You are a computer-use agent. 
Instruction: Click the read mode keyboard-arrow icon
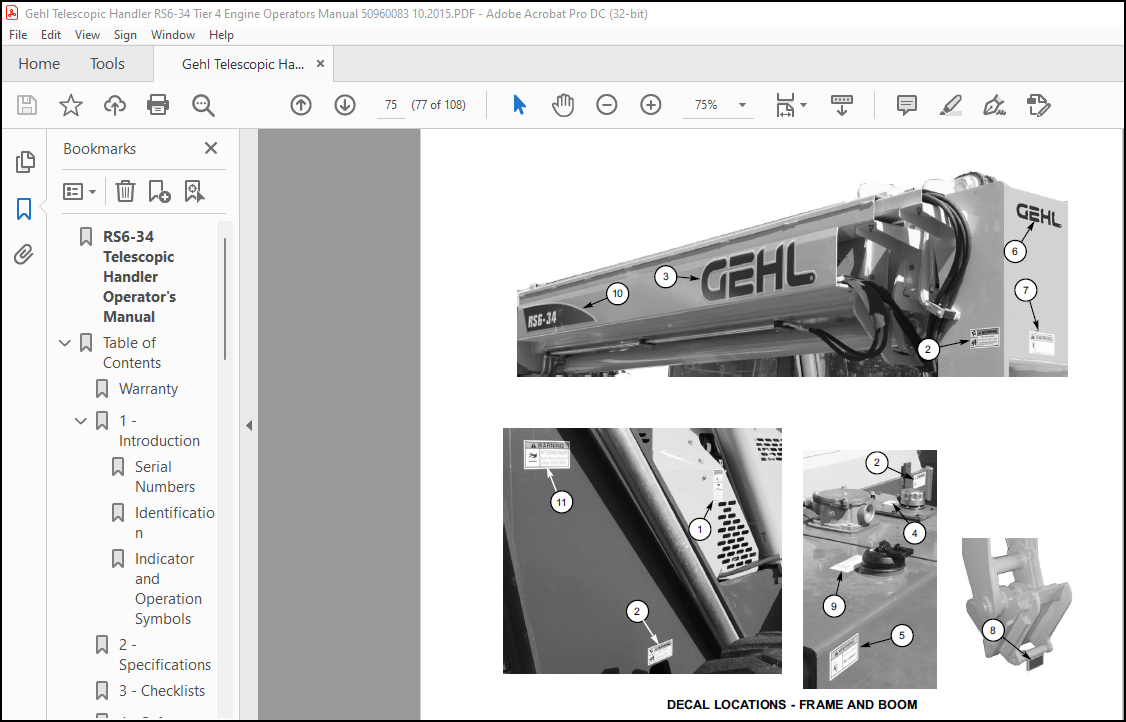(842, 105)
